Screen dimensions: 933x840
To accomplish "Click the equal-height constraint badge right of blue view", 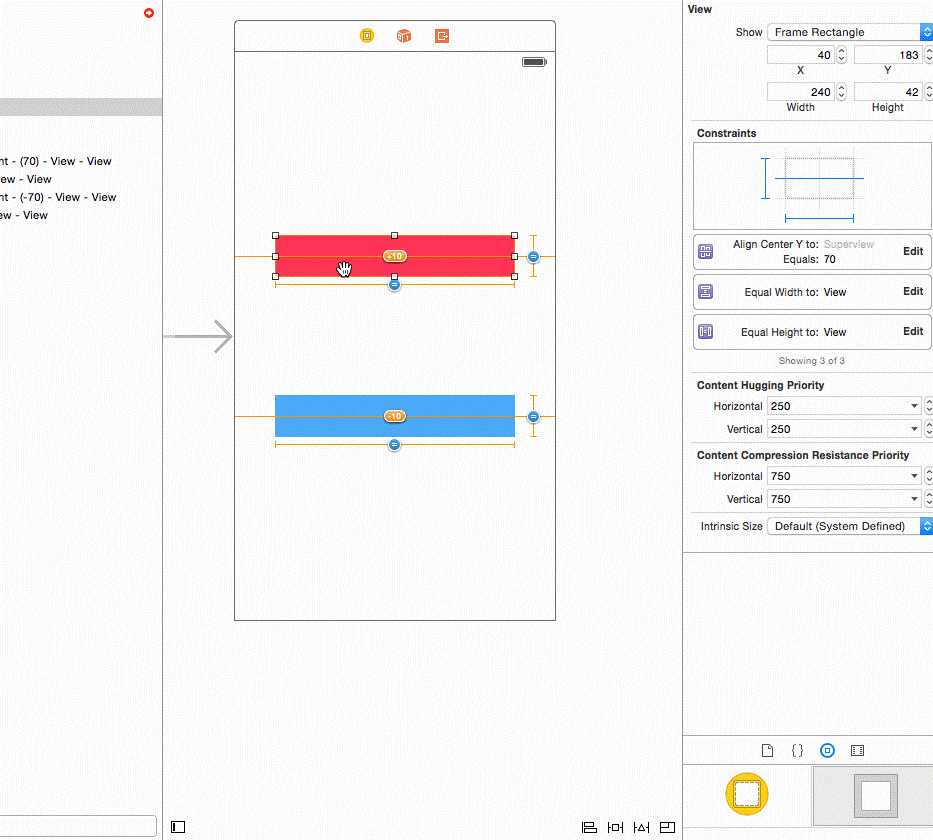I will click(533, 416).
